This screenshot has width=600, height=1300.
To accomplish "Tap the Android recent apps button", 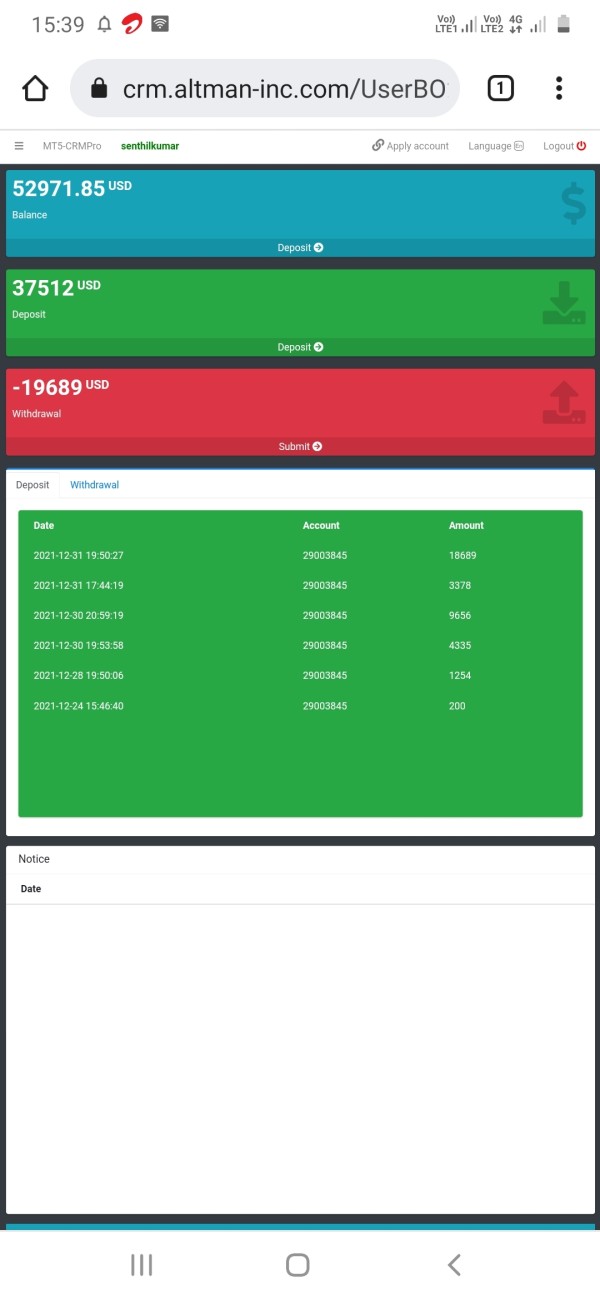I will (x=142, y=1265).
